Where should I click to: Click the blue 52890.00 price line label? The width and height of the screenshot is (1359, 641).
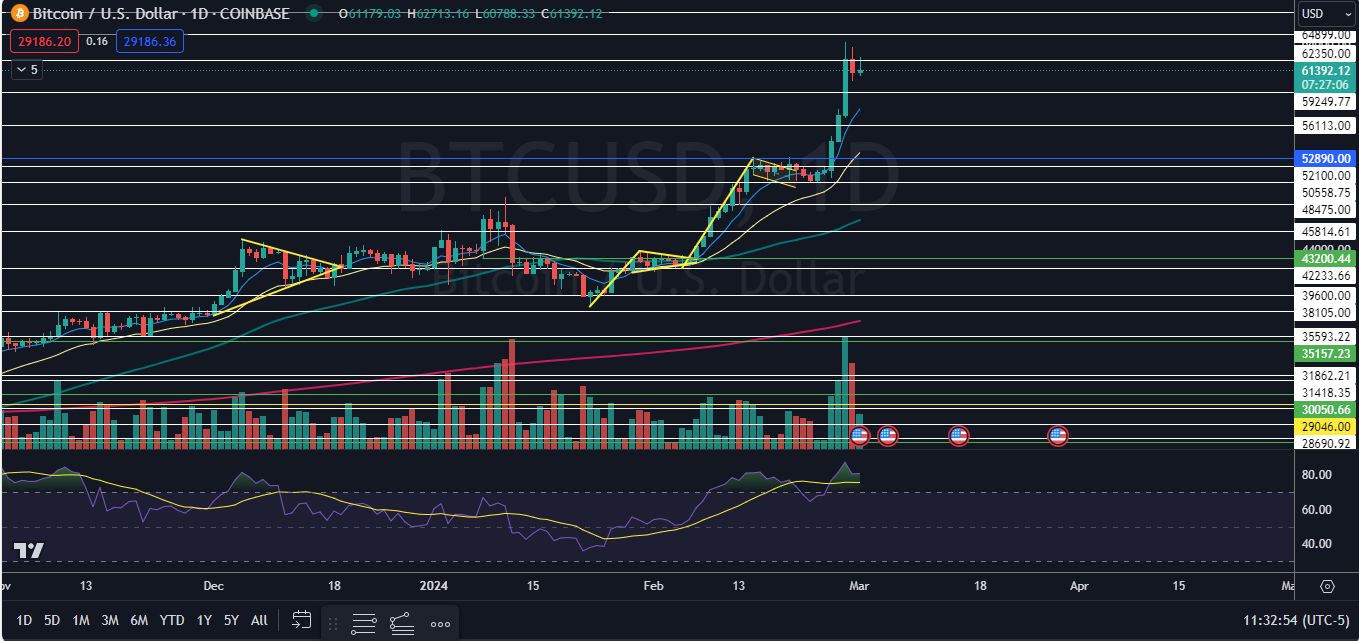pos(1326,158)
